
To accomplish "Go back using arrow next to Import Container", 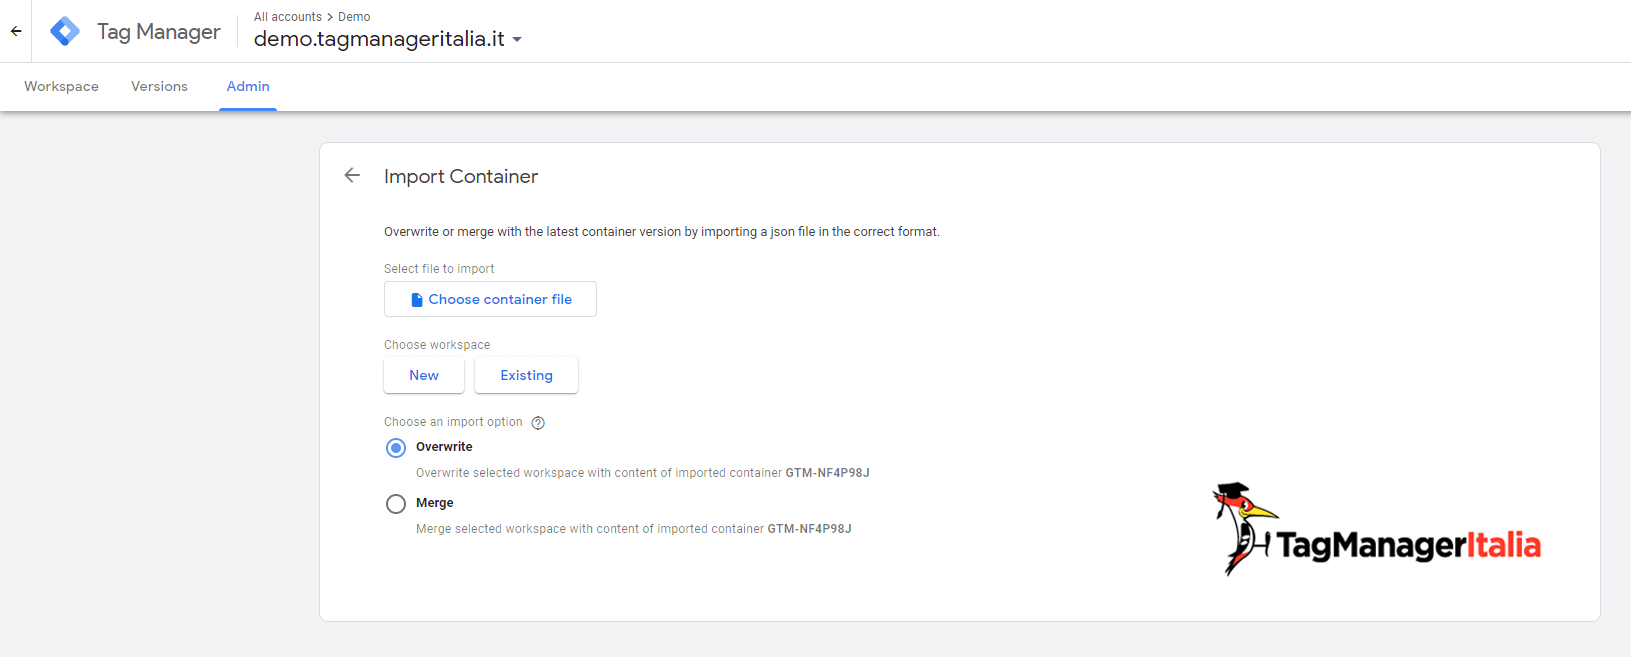I will pos(352,175).
